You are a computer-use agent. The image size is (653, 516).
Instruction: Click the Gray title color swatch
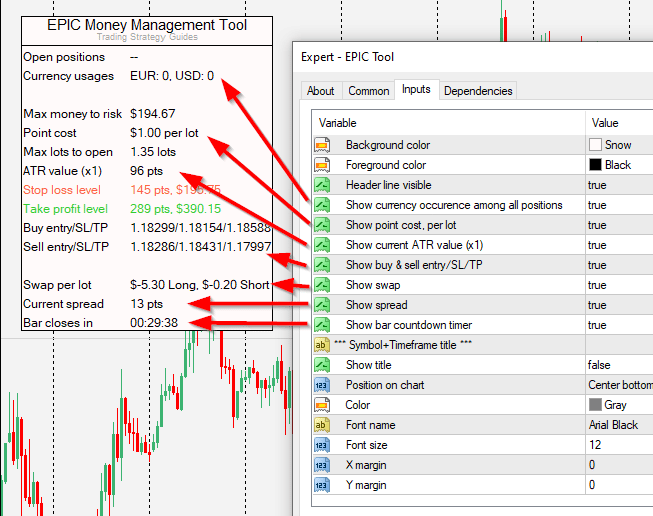point(595,405)
